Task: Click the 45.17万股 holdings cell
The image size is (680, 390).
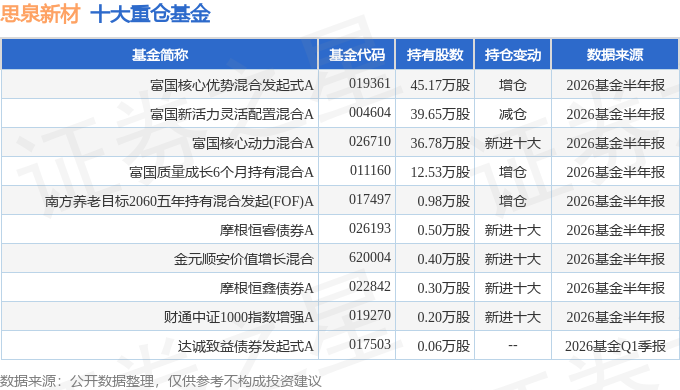Action: point(440,85)
